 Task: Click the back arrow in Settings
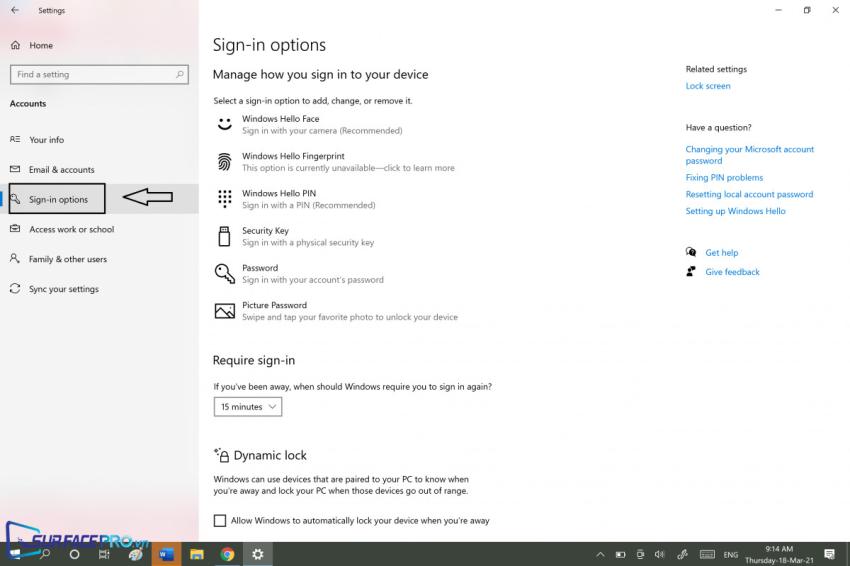pyautogui.click(x=15, y=10)
